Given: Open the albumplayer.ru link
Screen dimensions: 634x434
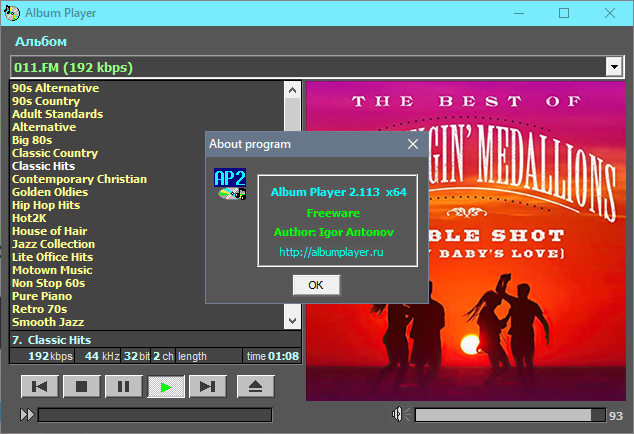Looking at the screenshot, I should point(331,252).
